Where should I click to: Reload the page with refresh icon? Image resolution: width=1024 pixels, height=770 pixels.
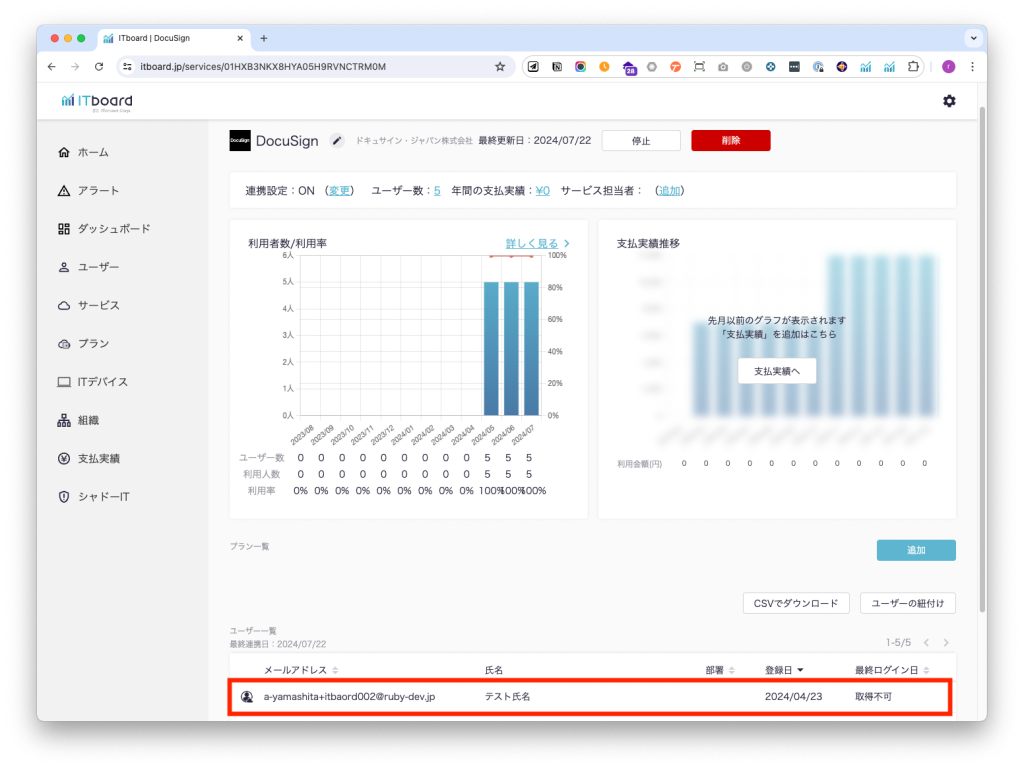pos(99,67)
